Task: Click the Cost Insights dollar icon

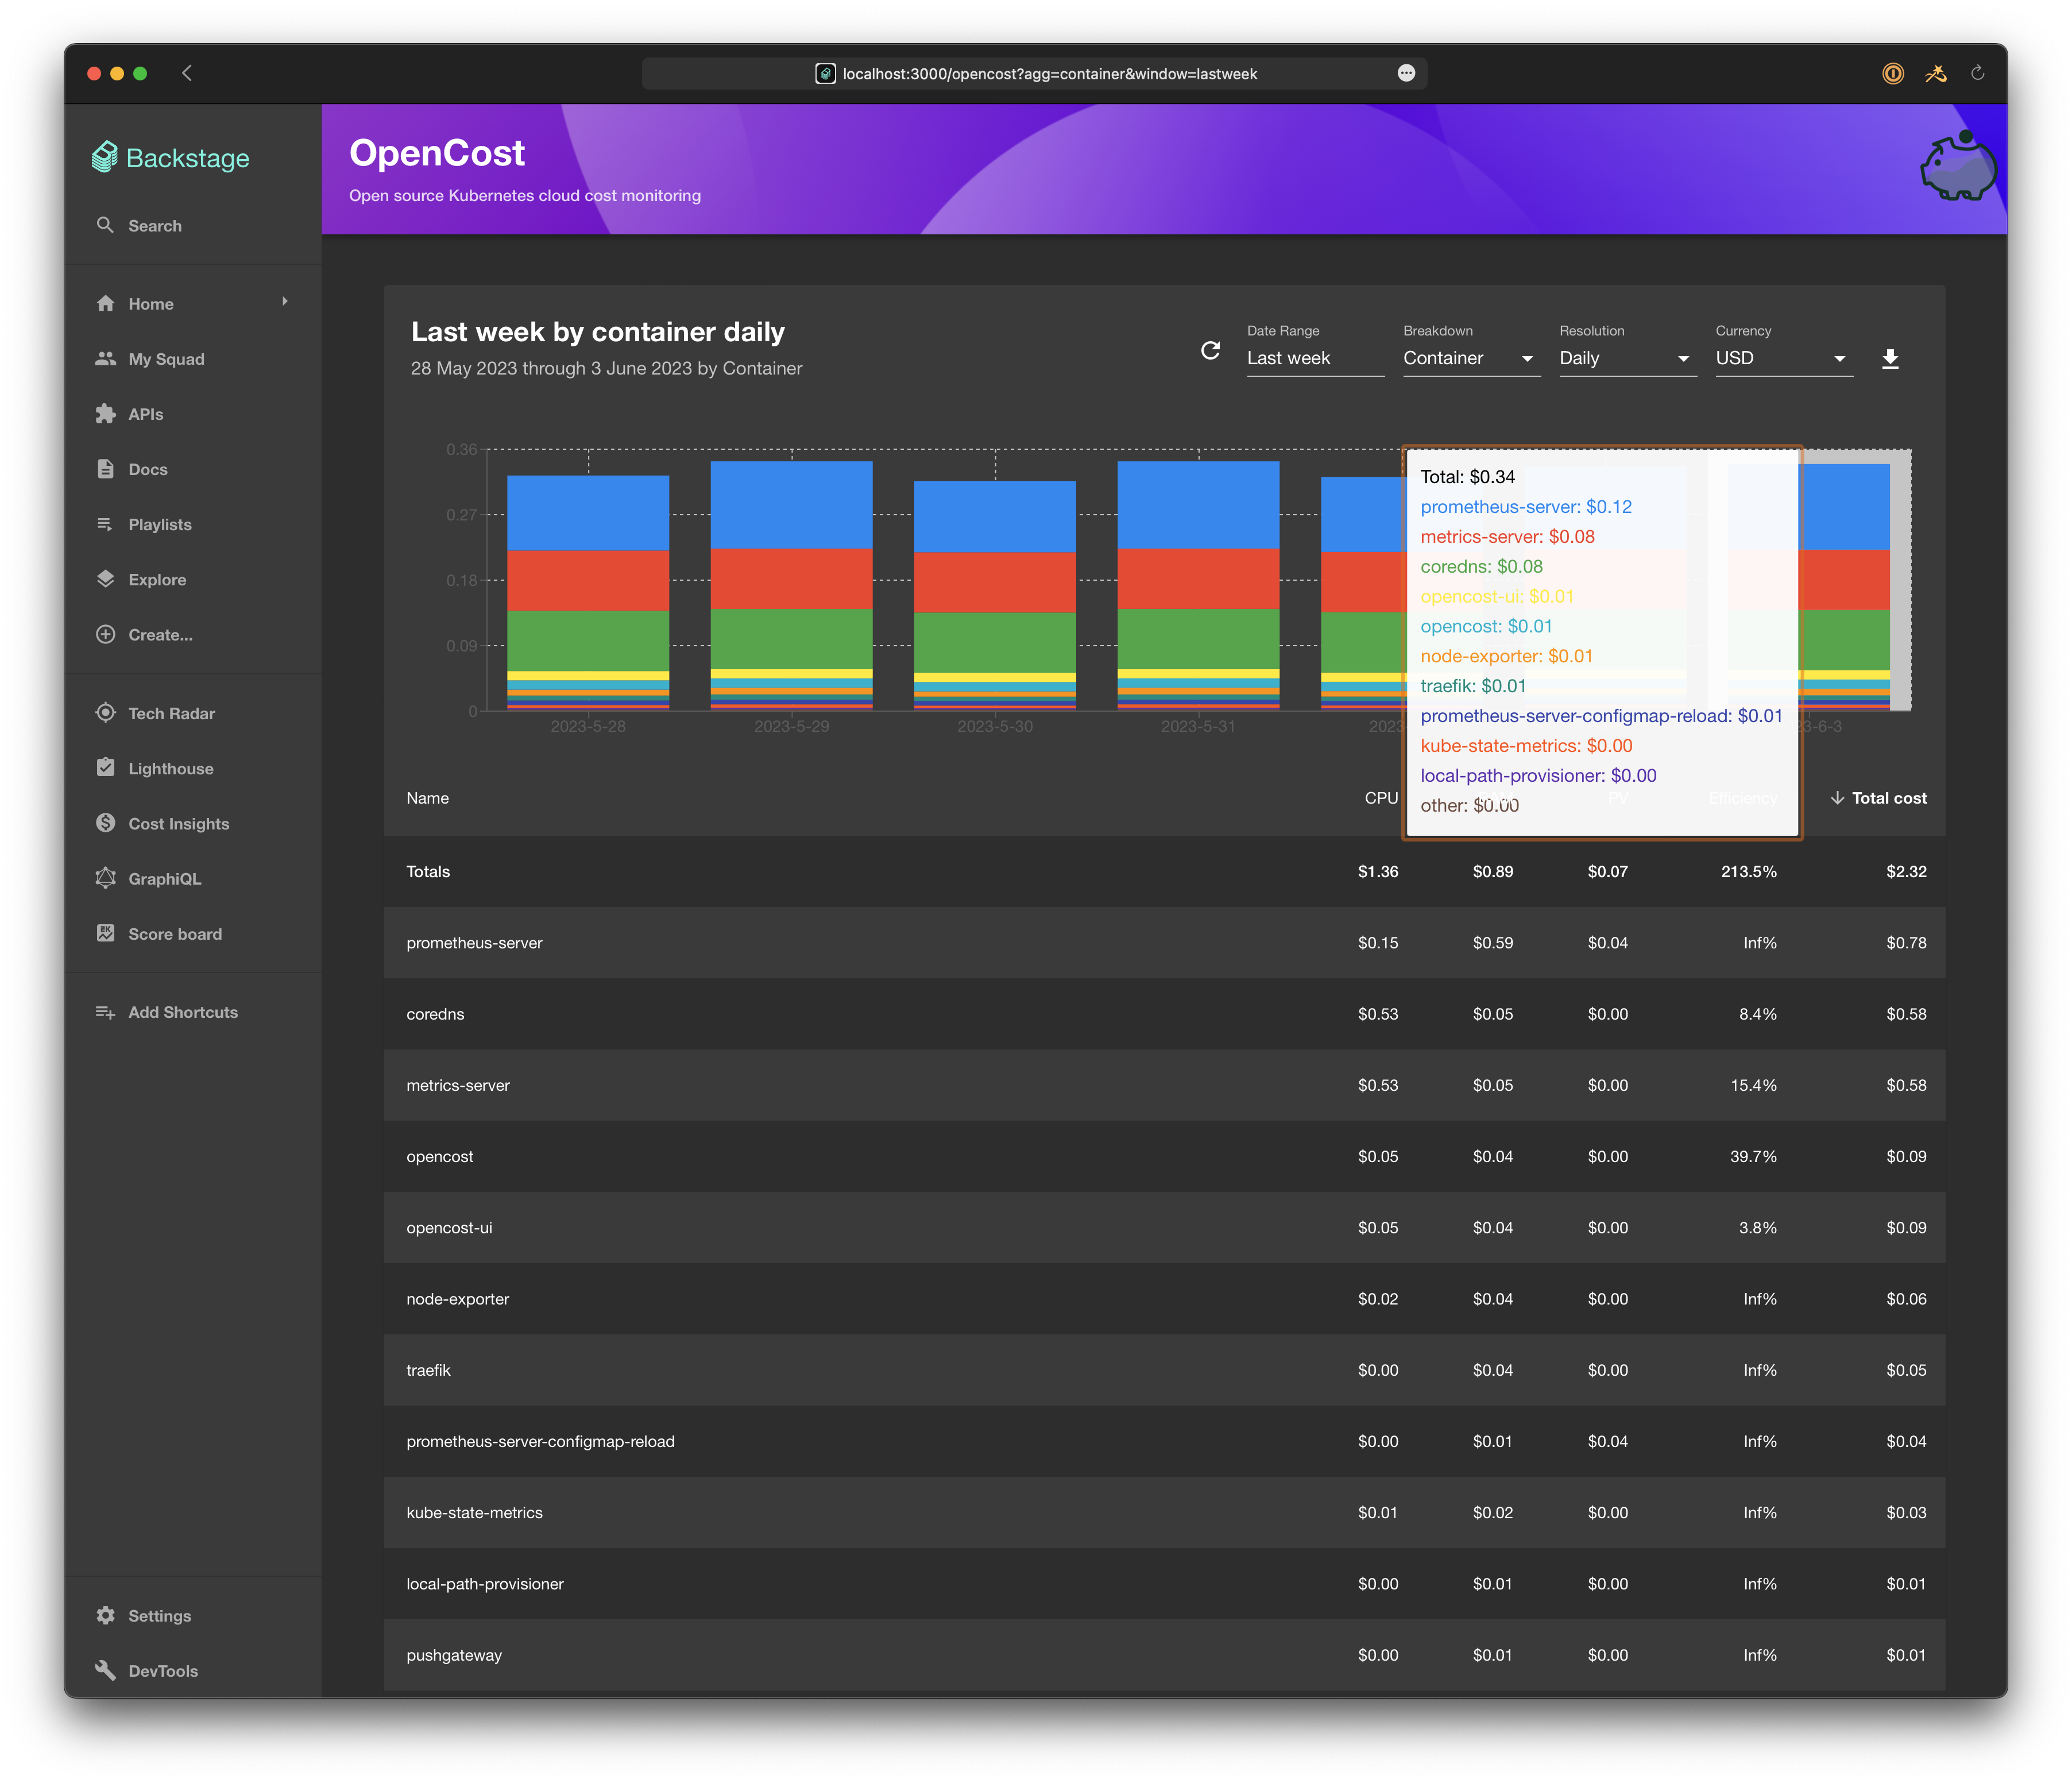Action: tap(105, 823)
